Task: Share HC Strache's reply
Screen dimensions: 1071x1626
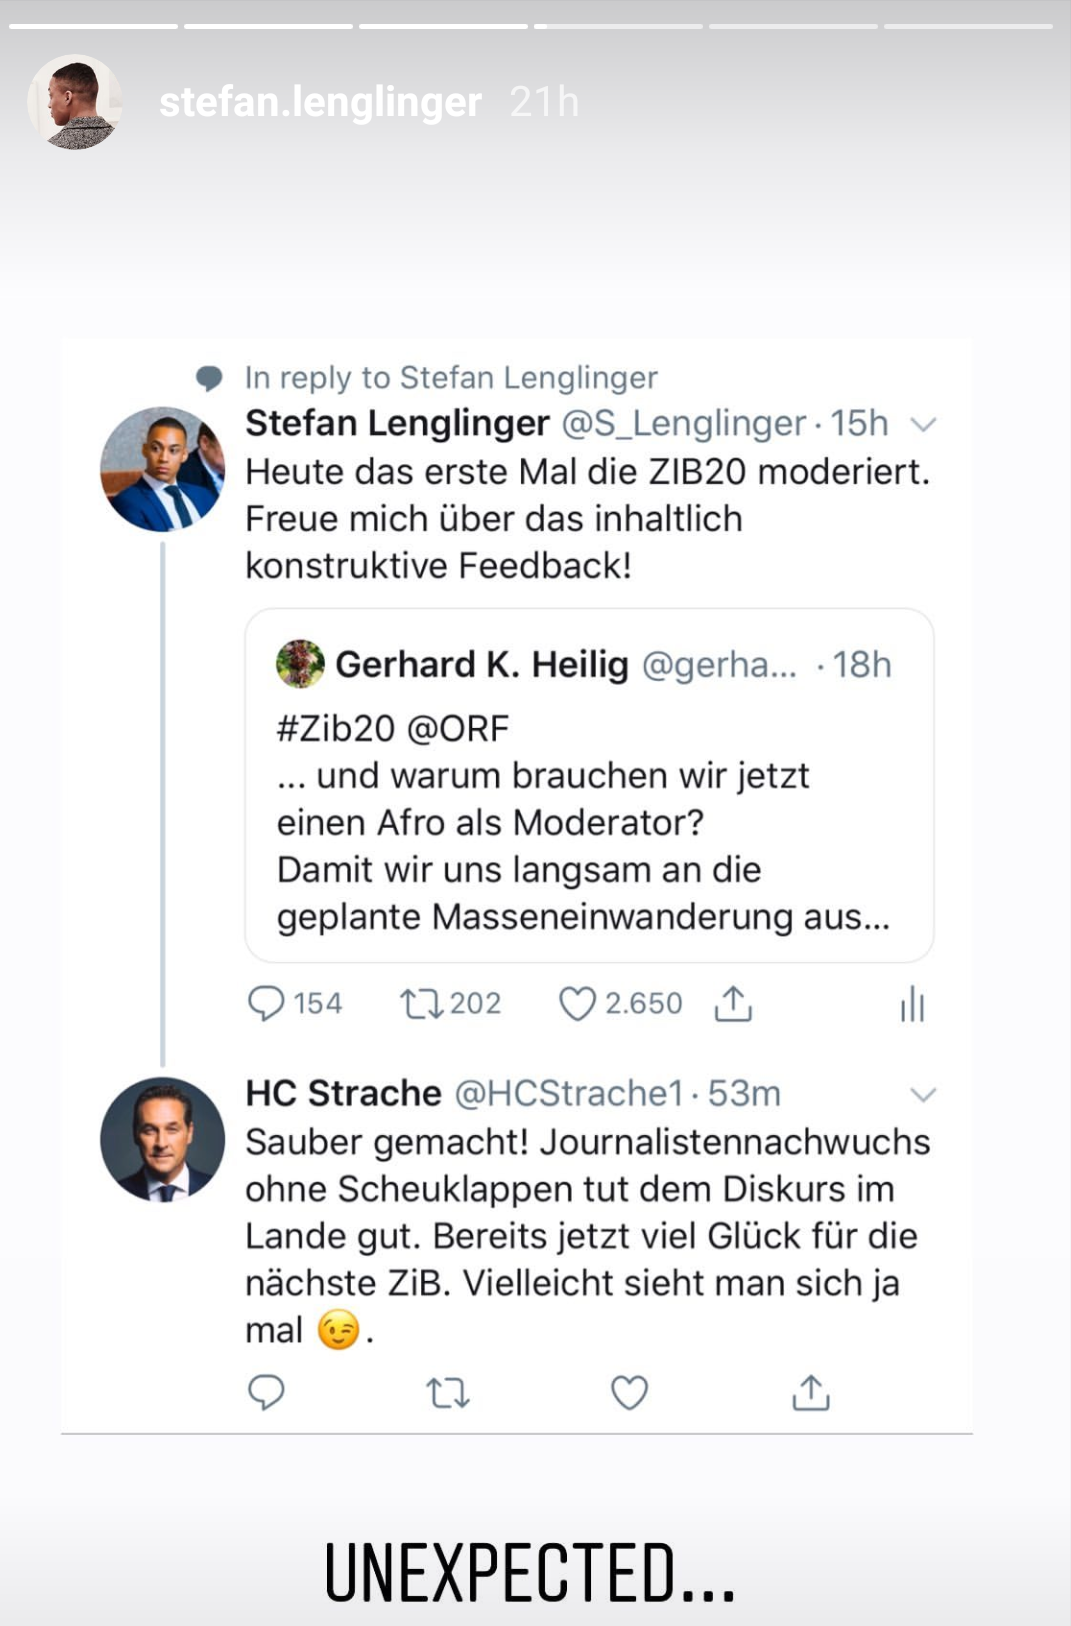Action: coord(811,1392)
